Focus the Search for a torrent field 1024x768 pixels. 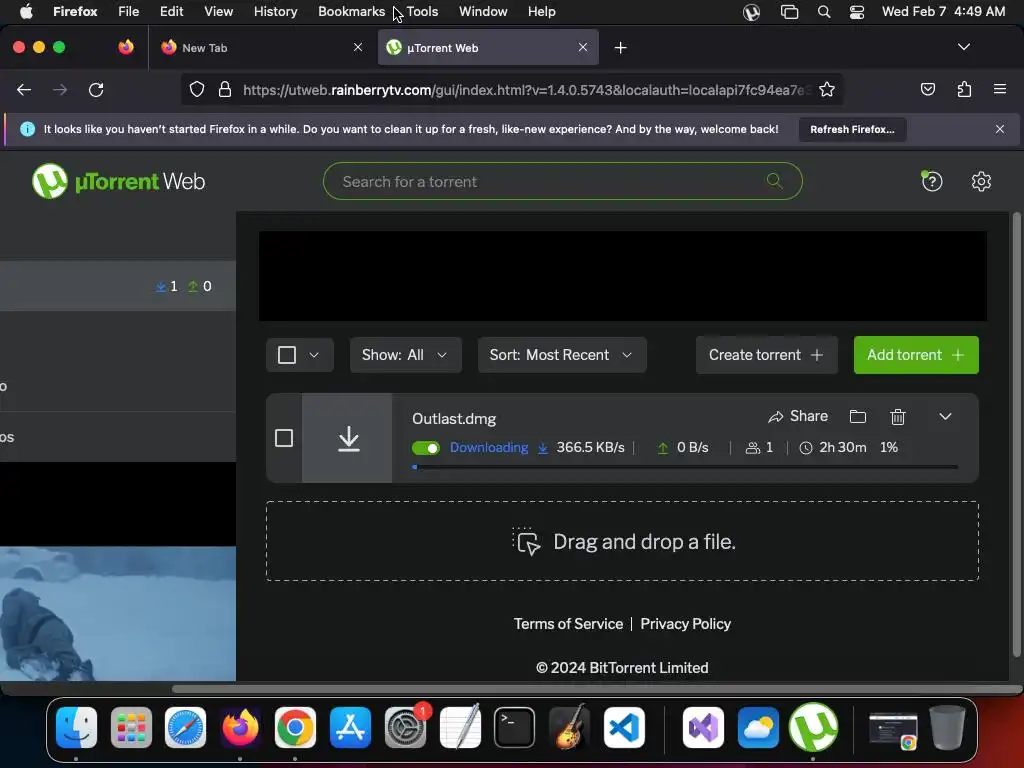click(562, 181)
